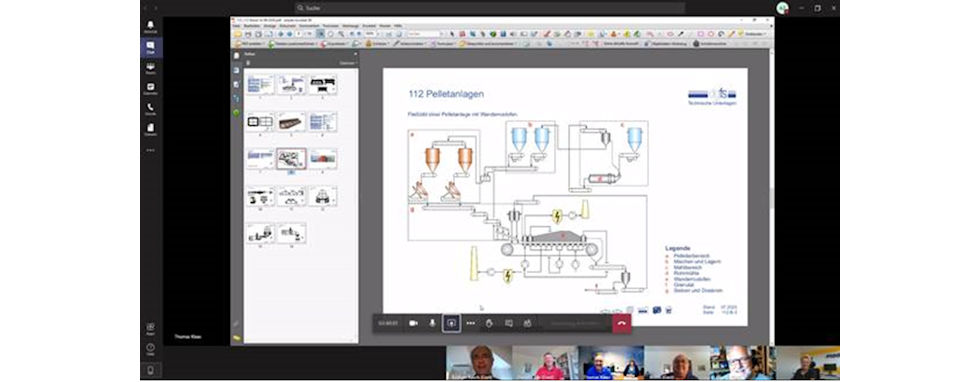Expand more apps ellipsis in Teams sidebar
980x382 pixels.
[151, 150]
